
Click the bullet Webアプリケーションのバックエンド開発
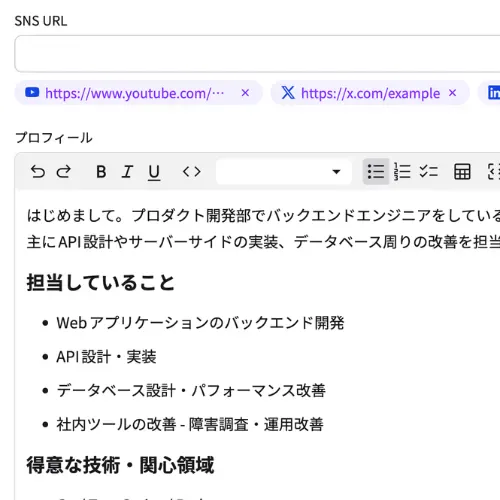(x=200, y=323)
